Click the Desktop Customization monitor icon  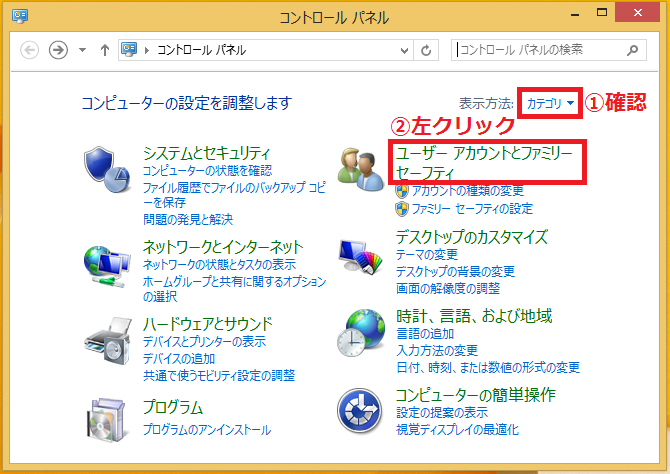[x=361, y=256]
